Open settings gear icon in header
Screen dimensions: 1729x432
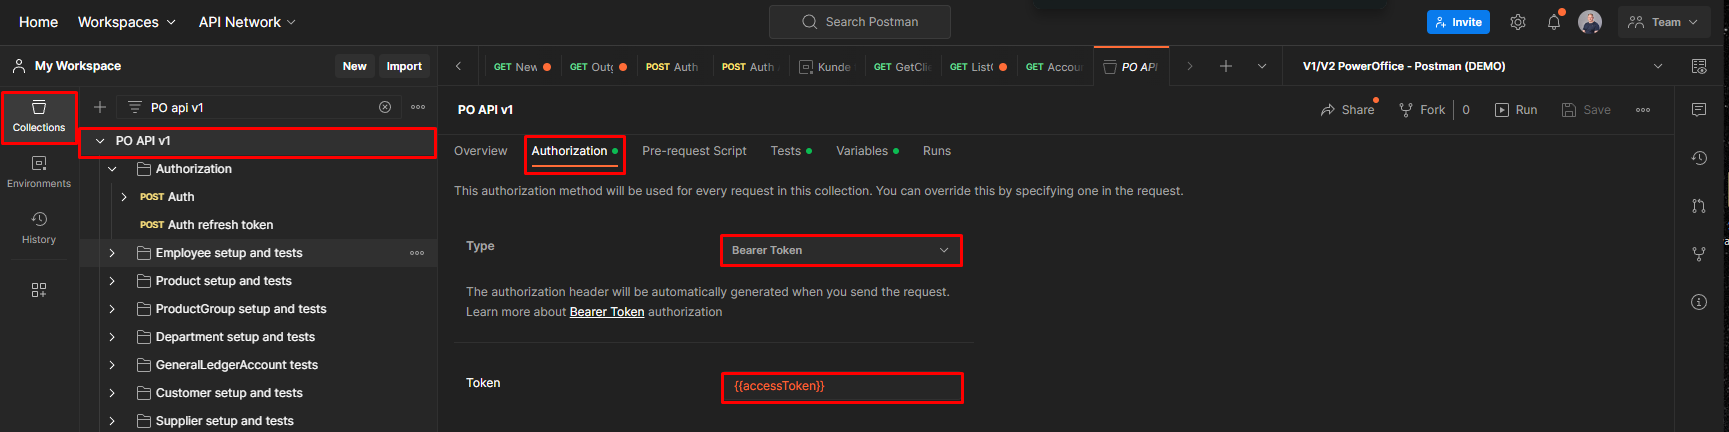pyautogui.click(x=1517, y=22)
